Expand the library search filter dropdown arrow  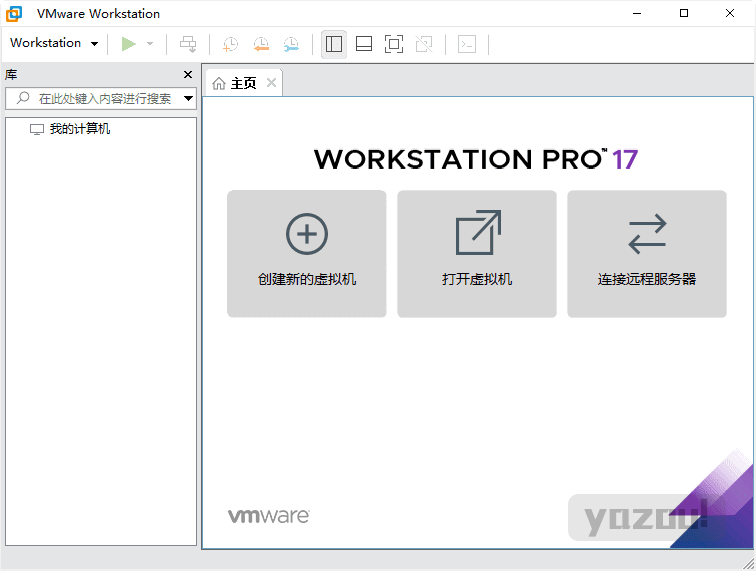[x=189, y=98]
